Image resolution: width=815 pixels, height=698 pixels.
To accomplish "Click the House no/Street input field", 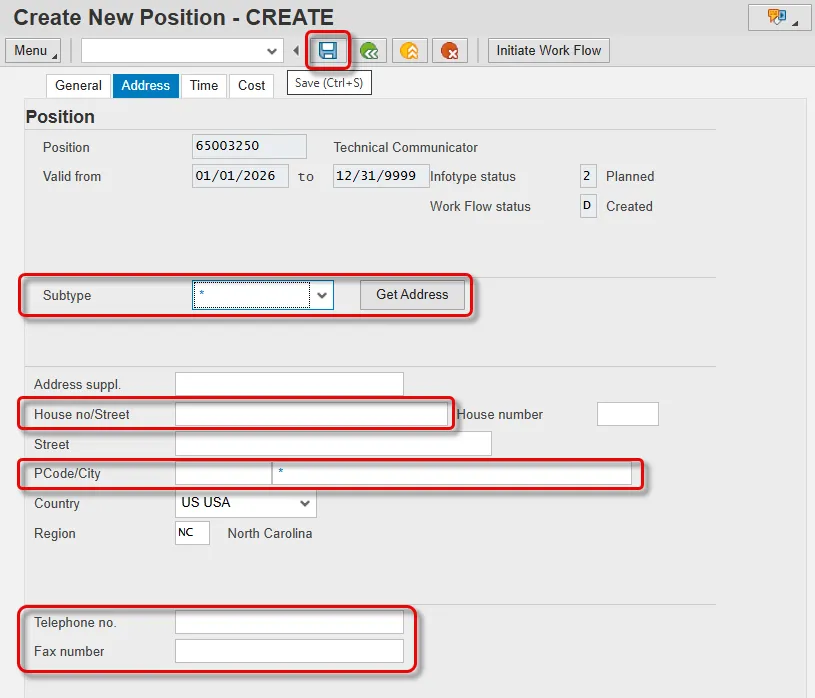I will 311,414.
